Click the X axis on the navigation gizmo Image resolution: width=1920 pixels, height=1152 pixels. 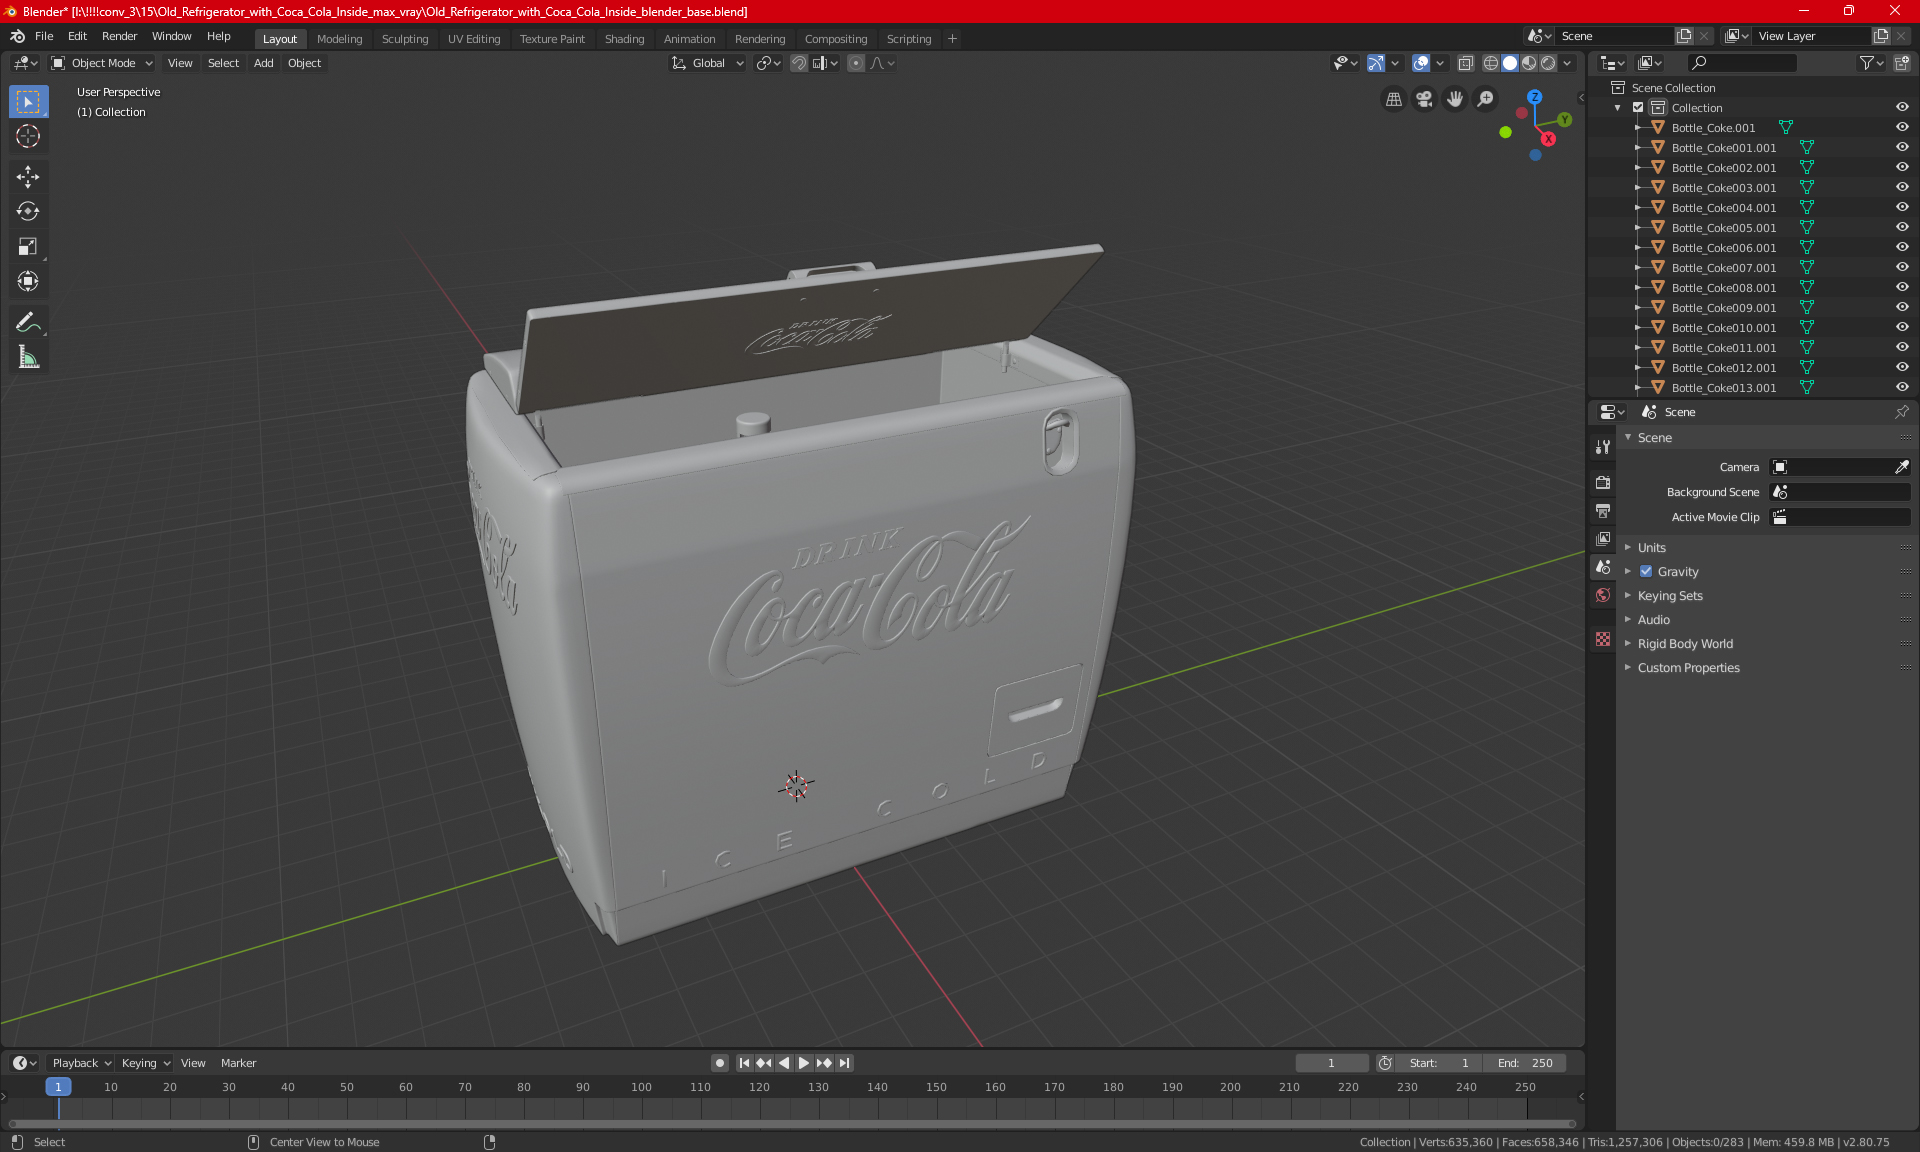[1548, 139]
